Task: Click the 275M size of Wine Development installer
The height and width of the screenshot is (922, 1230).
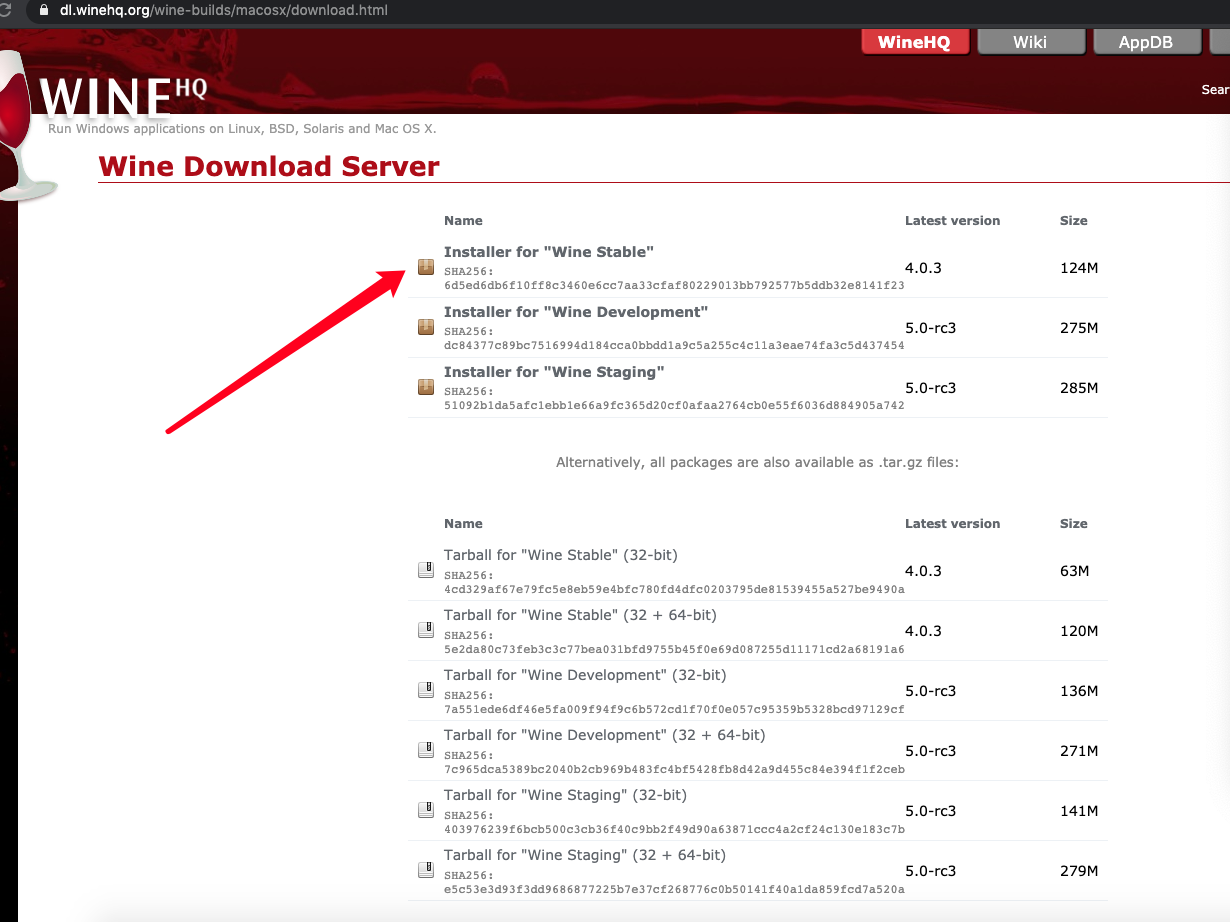Action: click(x=1079, y=328)
